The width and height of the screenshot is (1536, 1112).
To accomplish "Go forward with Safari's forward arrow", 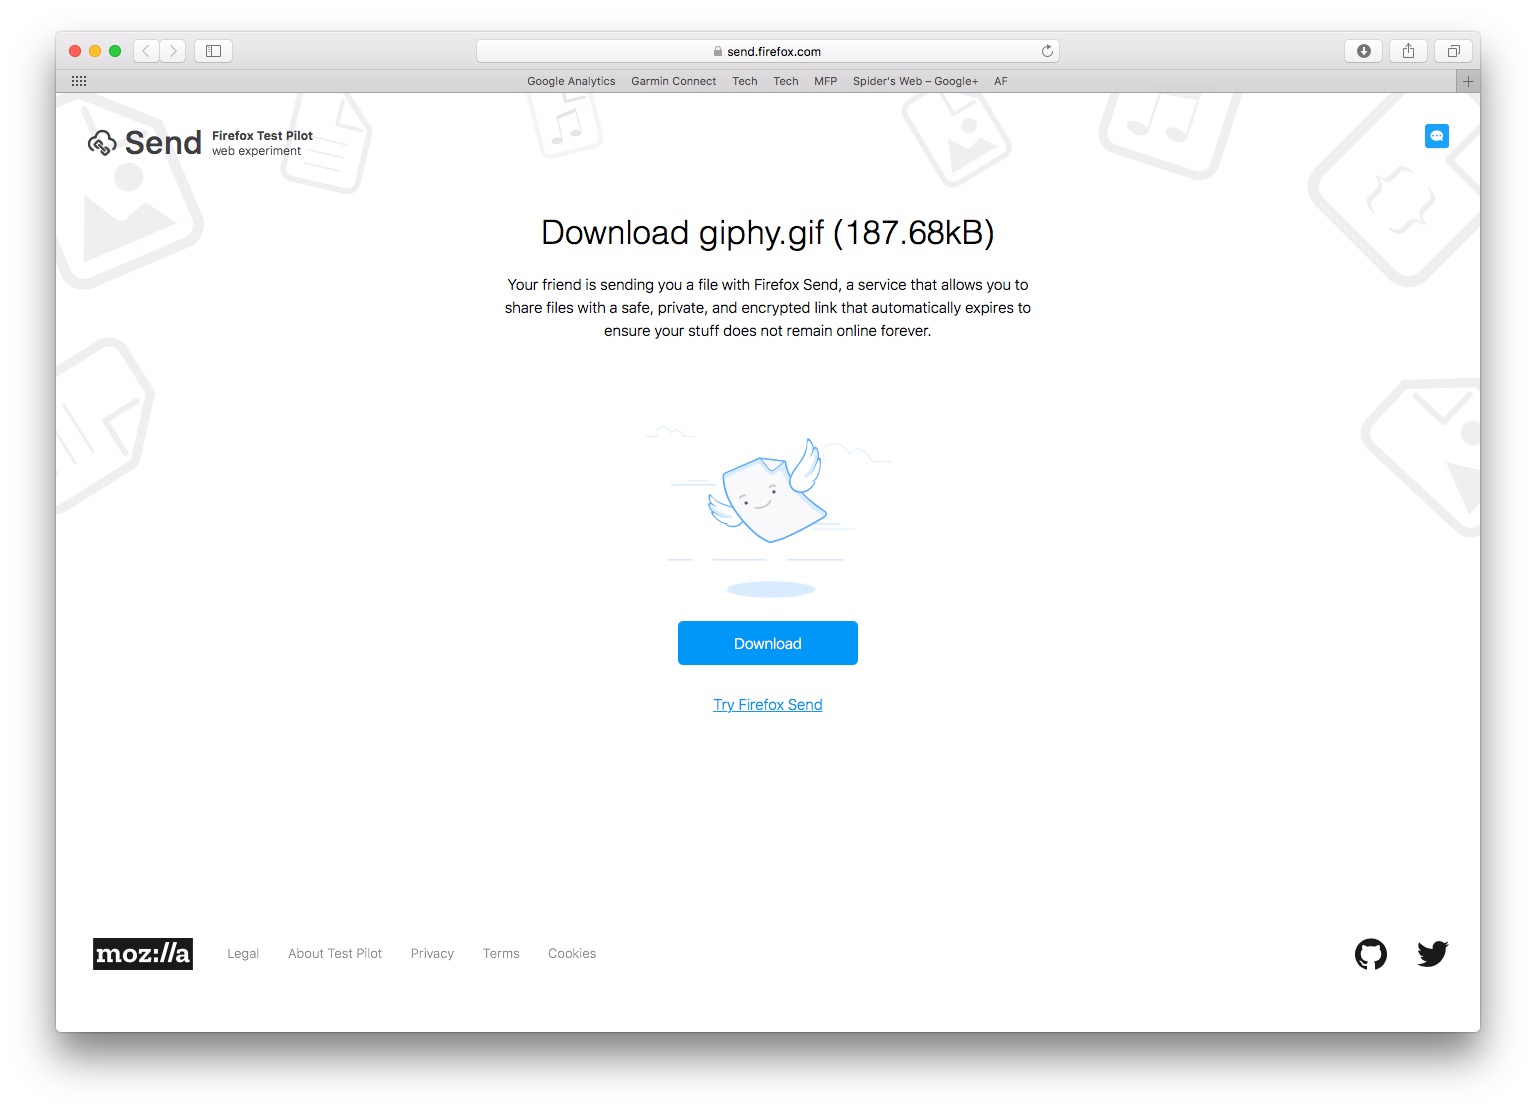I will tap(173, 51).
